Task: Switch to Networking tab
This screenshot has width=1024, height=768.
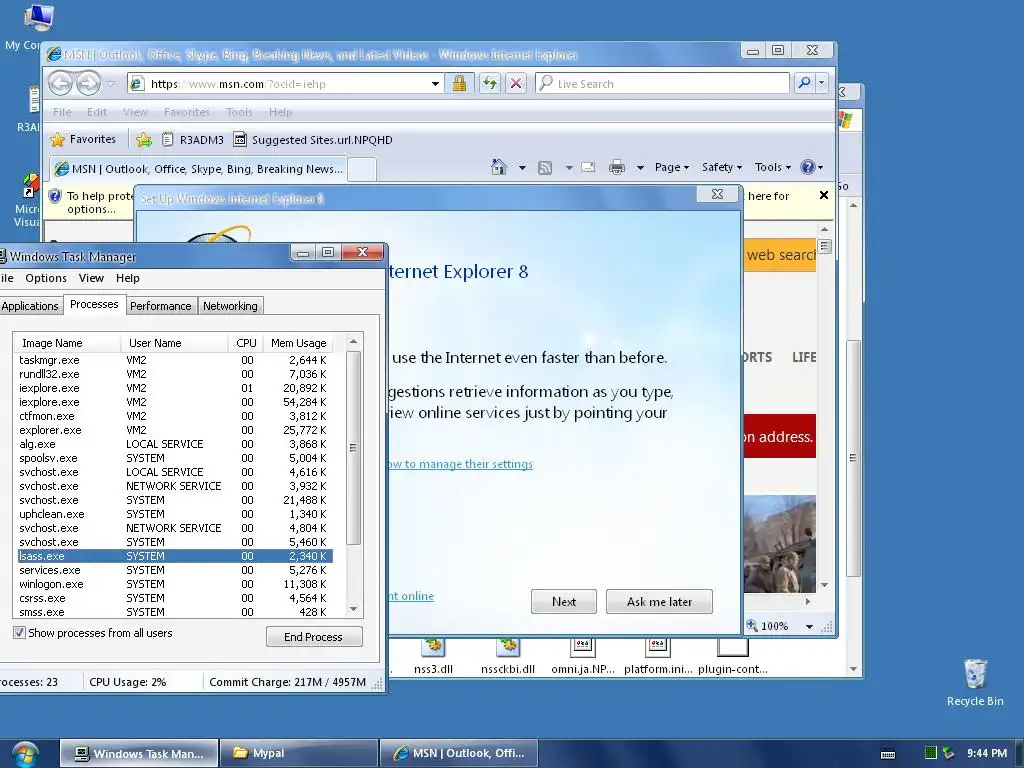Action: [230, 306]
